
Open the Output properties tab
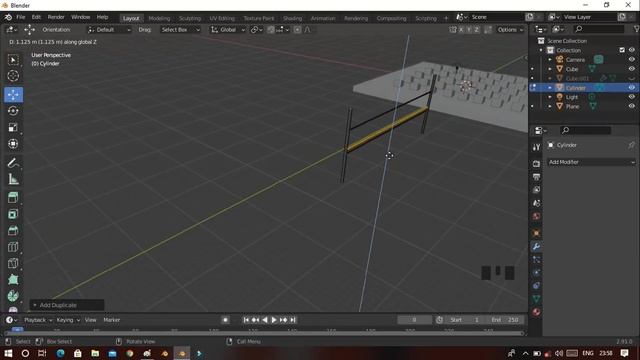[x=536, y=177]
